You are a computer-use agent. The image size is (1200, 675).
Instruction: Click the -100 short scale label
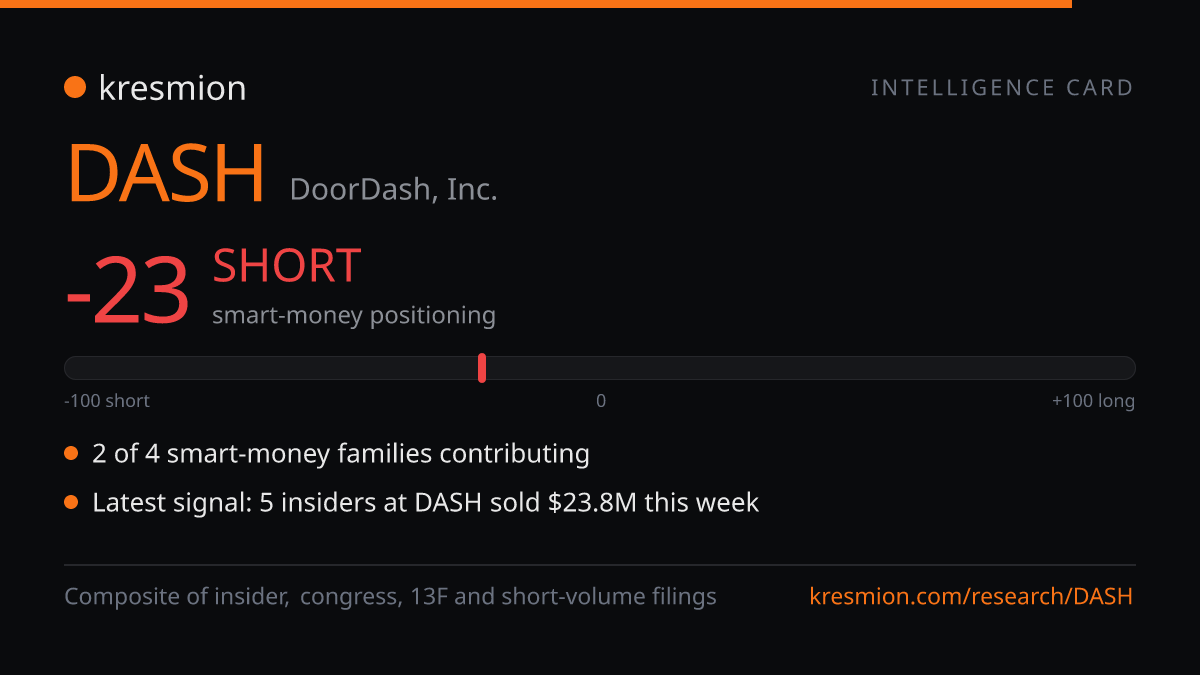(107, 401)
